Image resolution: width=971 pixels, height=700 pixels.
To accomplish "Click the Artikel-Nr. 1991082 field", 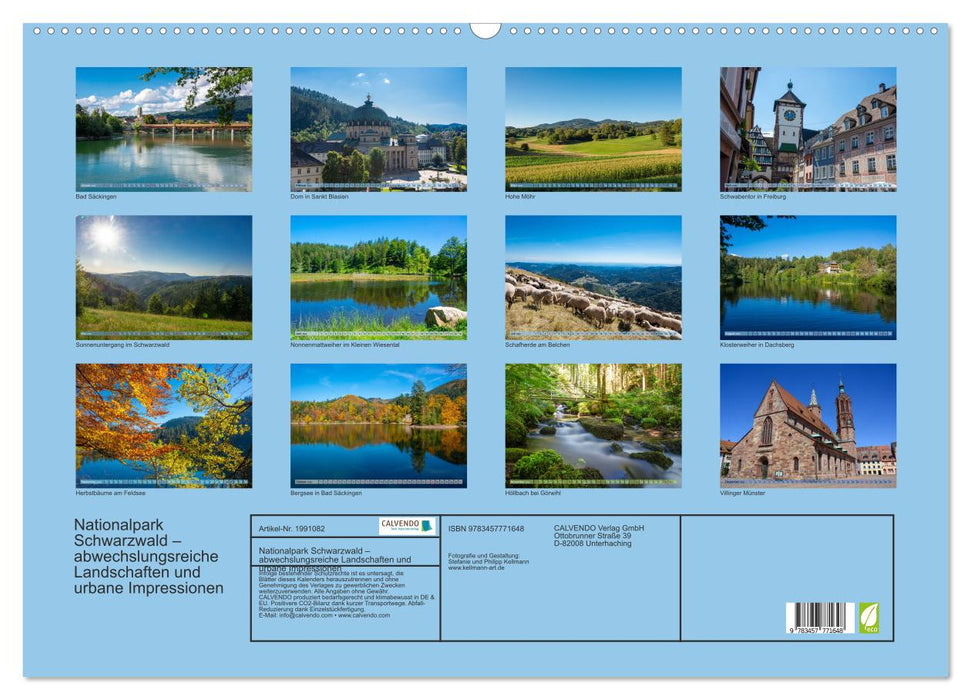I will tap(292, 528).
